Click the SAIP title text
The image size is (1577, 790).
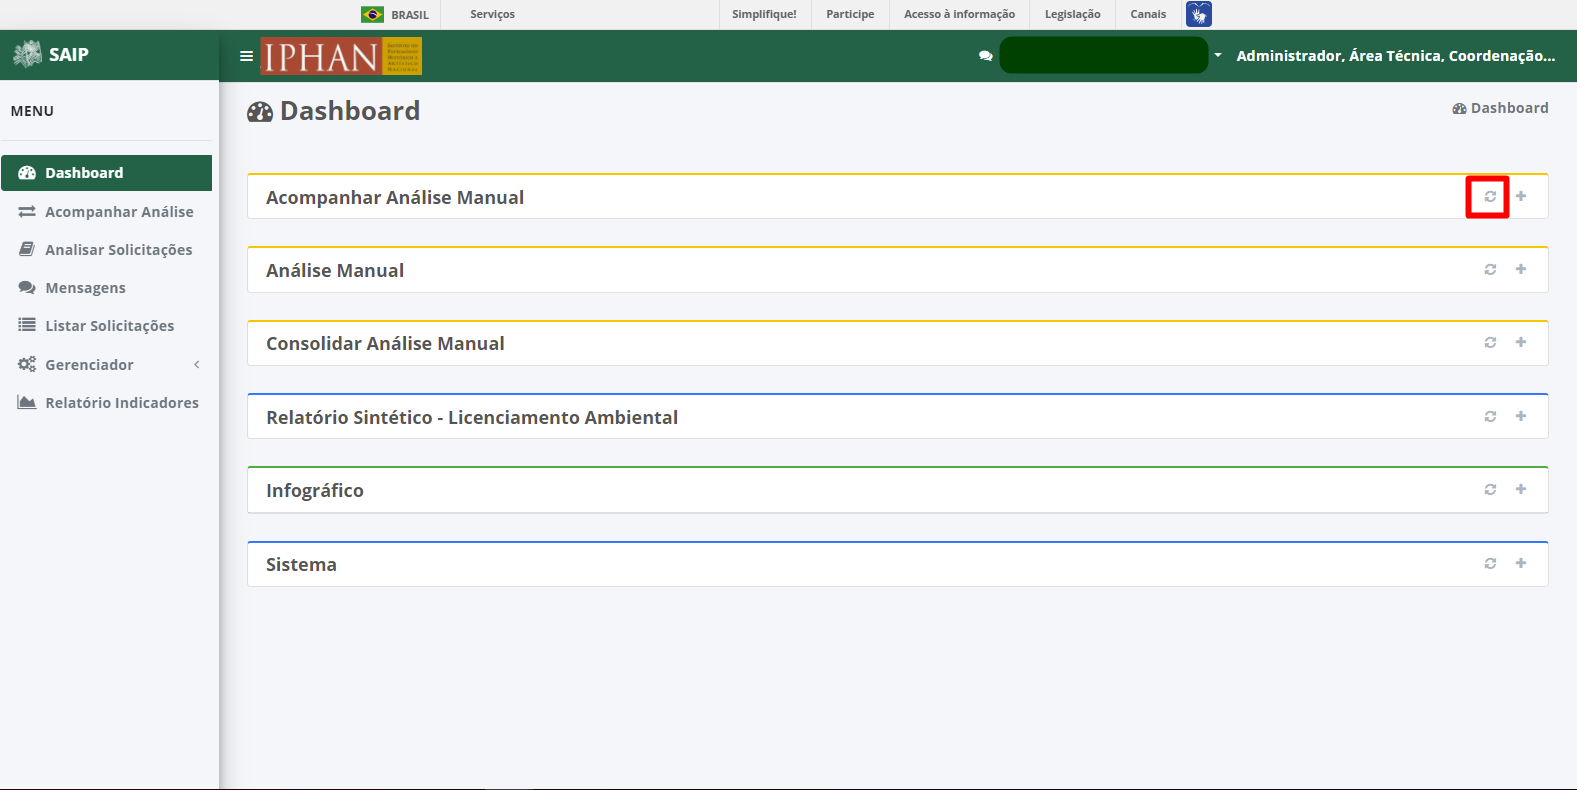pos(69,54)
